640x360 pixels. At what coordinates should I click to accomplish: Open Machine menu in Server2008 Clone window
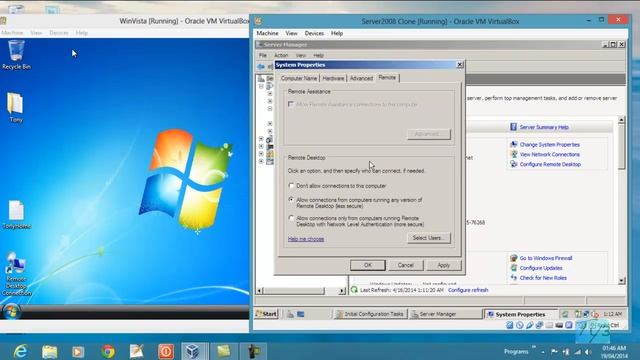pos(267,33)
